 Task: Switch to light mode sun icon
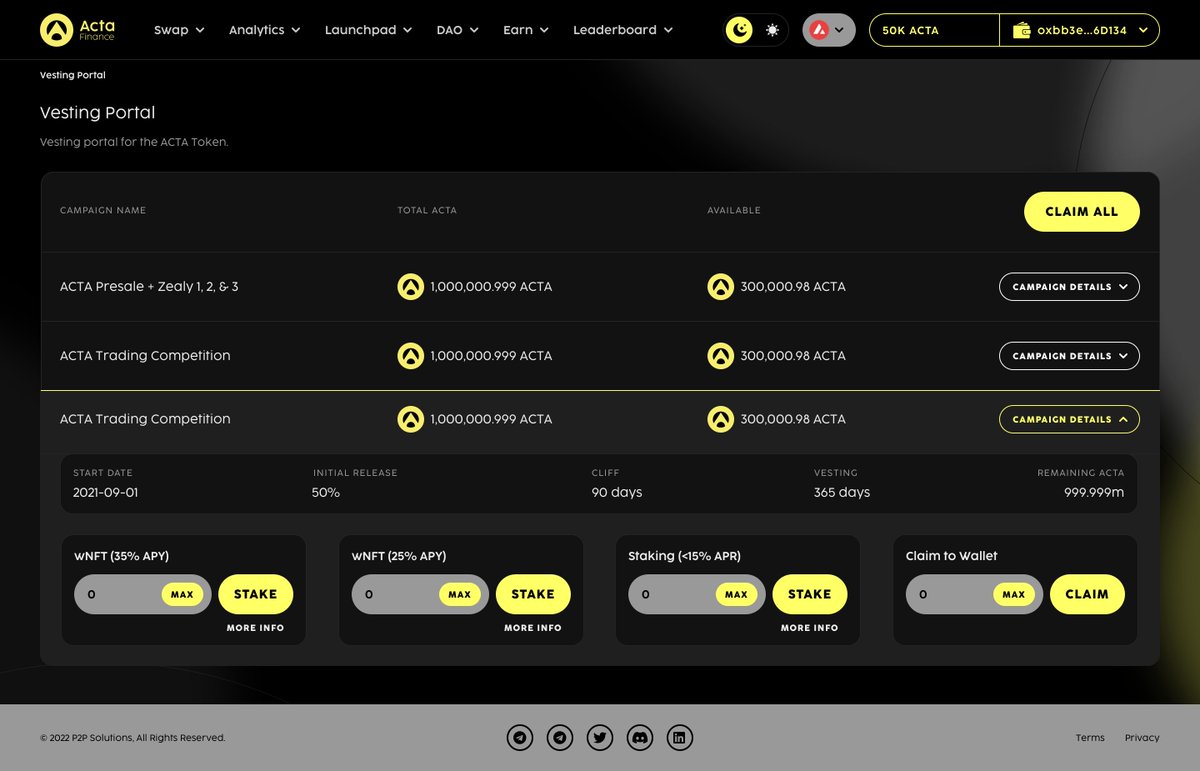coord(772,30)
